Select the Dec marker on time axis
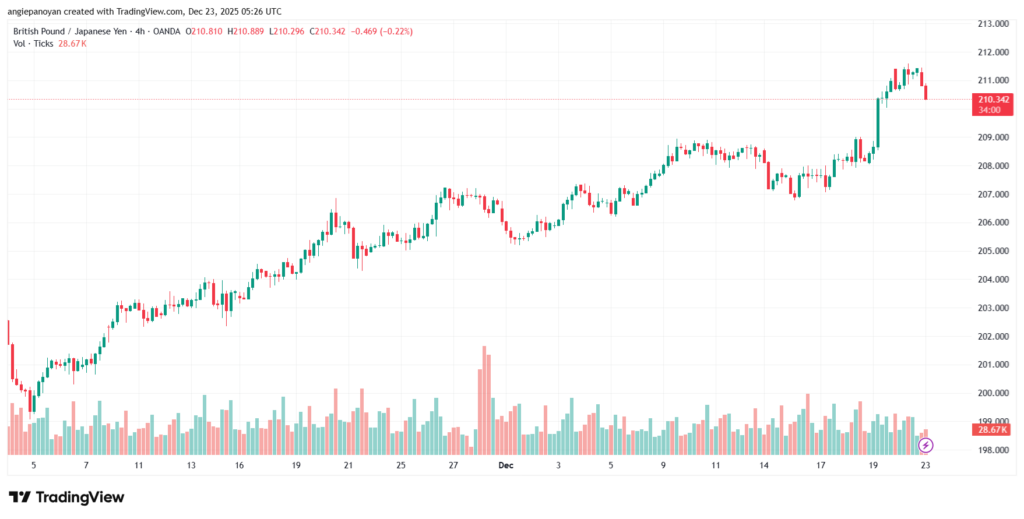Screen dimensions: 1024x519 (x=505, y=465)
